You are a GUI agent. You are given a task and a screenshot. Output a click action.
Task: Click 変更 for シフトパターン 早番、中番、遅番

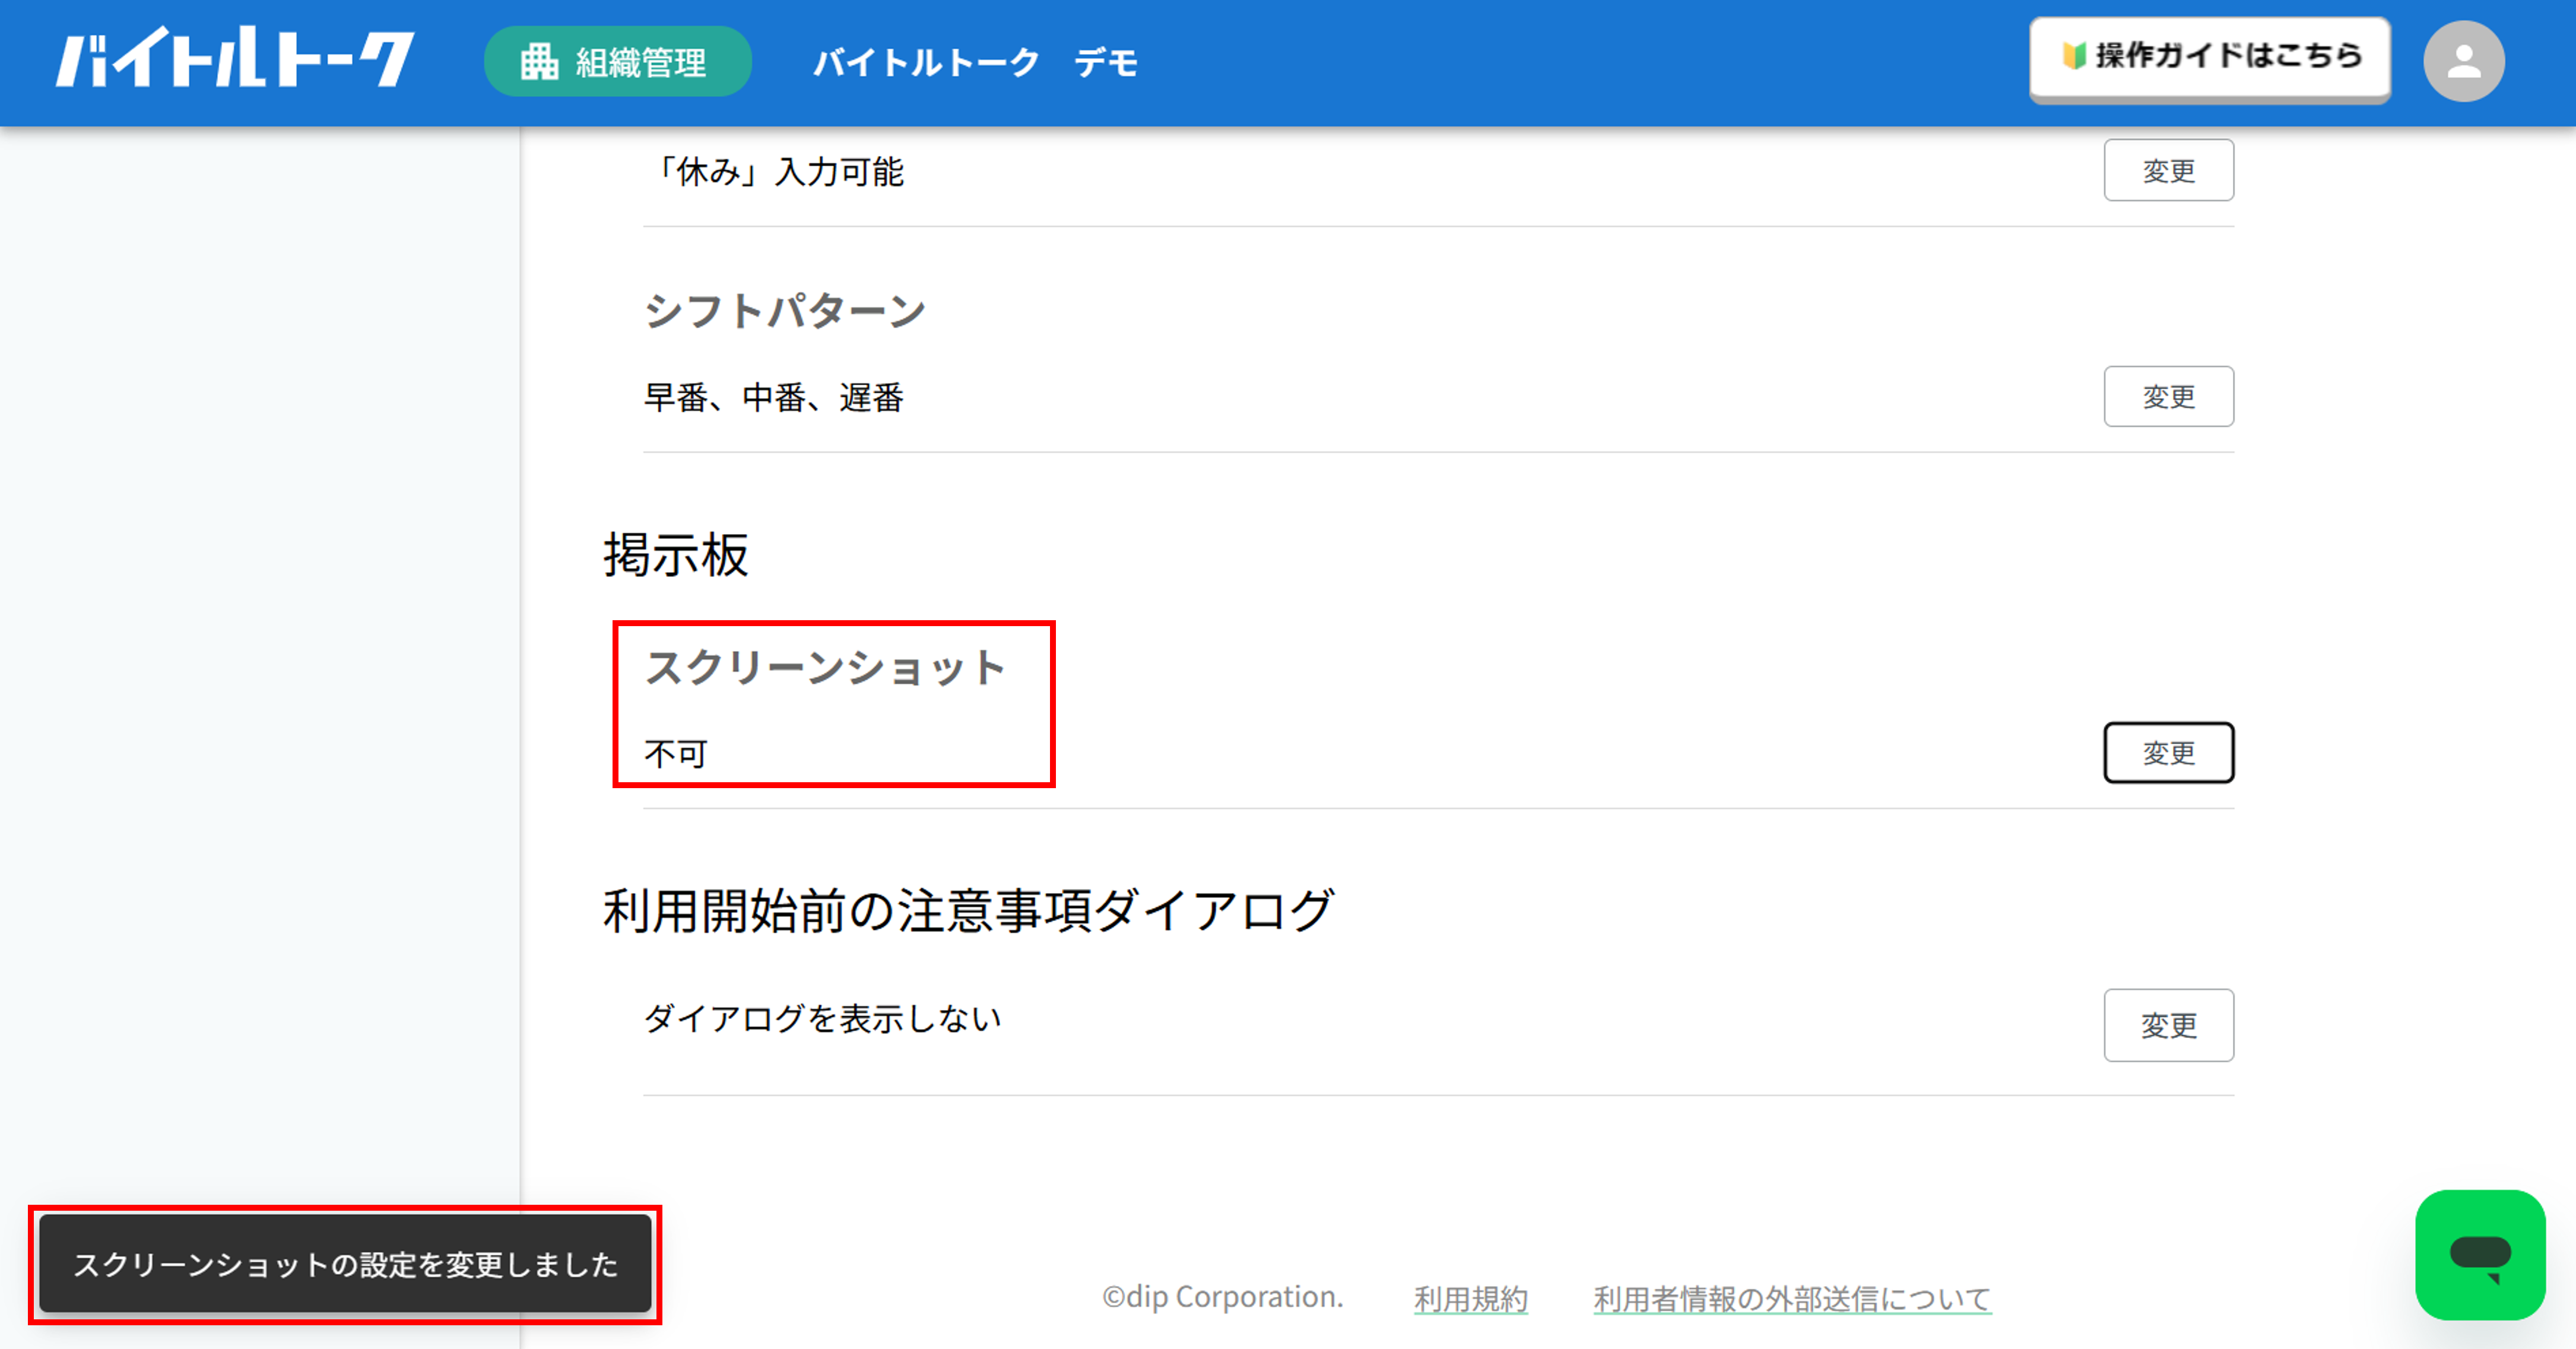[x=2168, y=397]
